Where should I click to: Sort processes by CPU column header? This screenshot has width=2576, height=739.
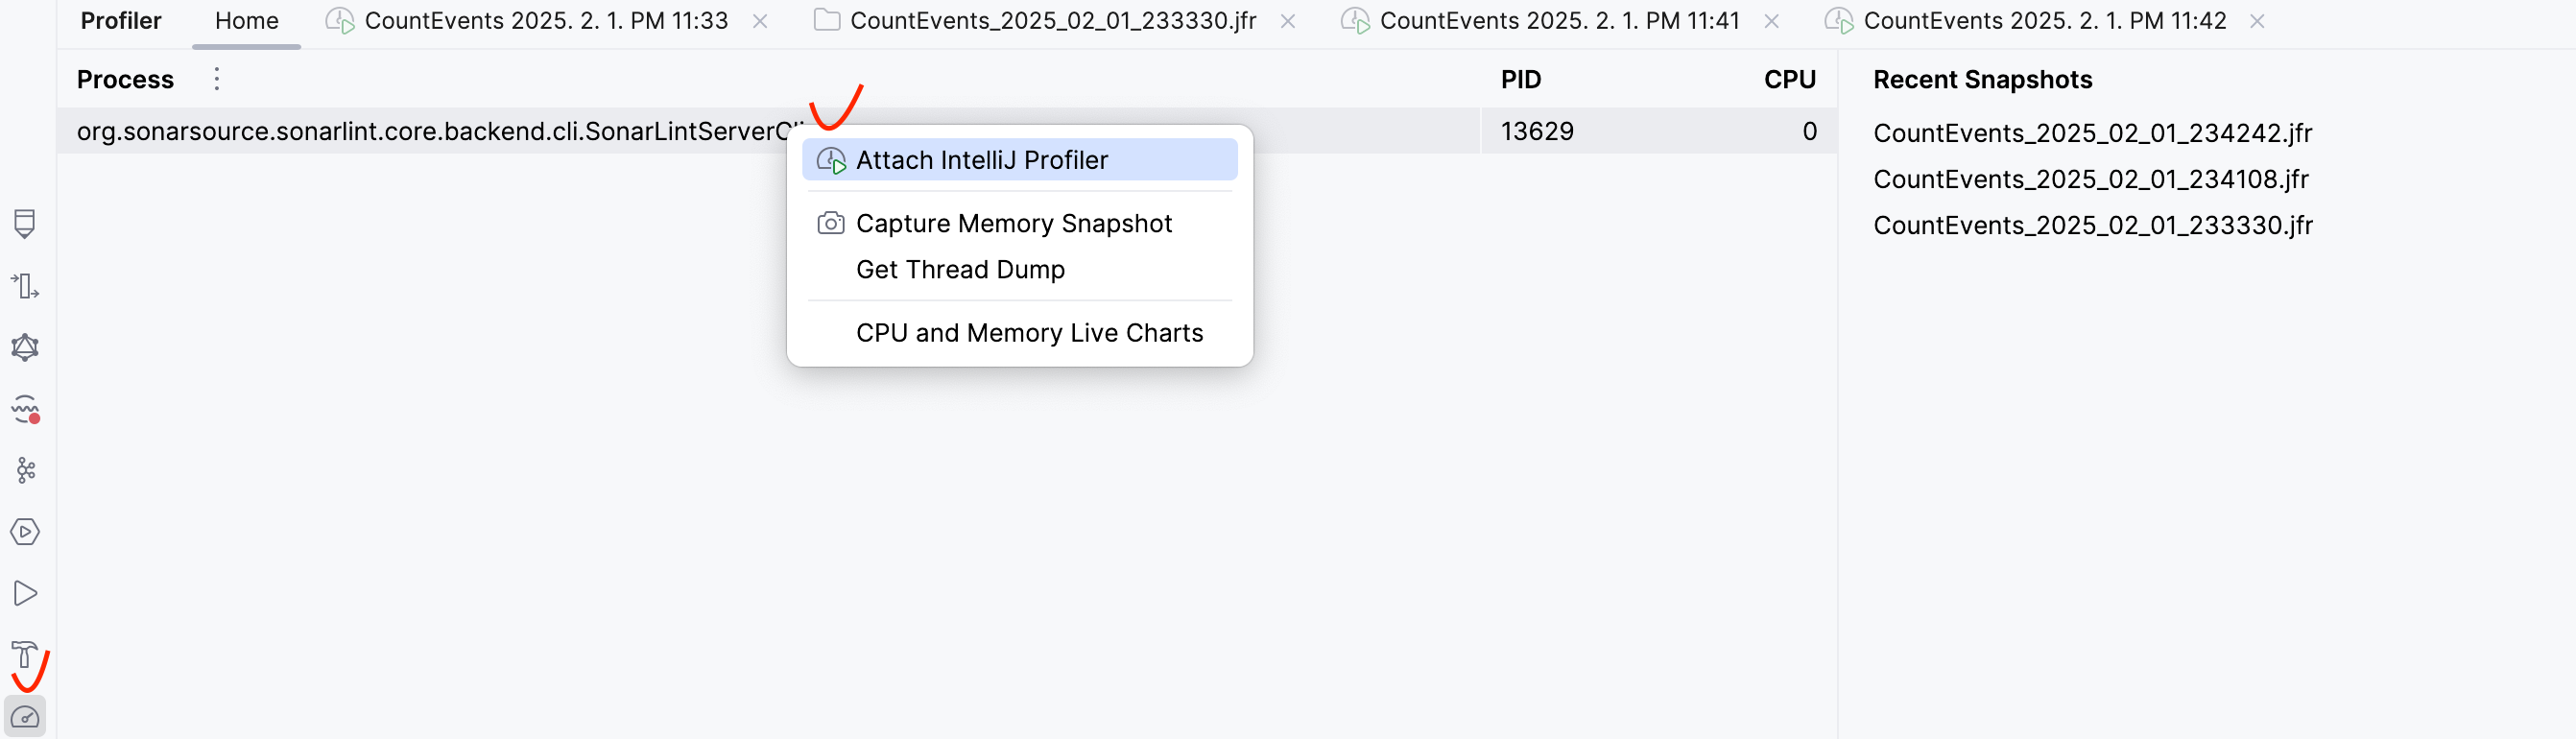[x=1788, y=79]
